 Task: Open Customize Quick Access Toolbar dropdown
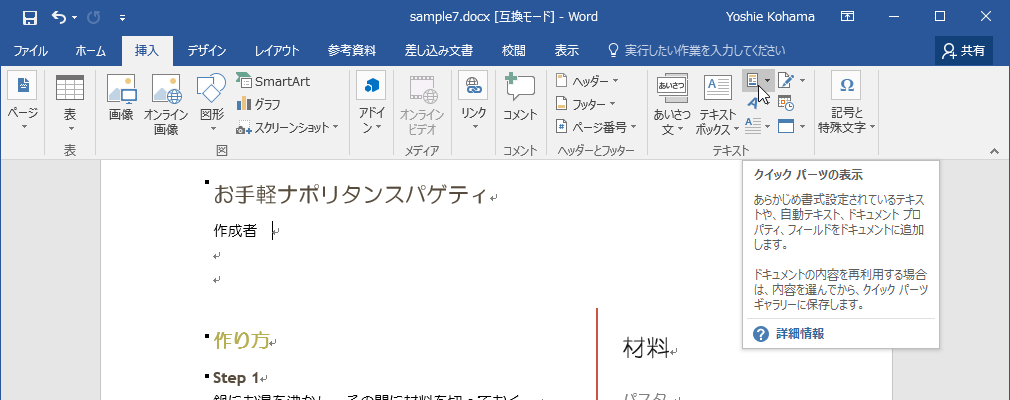(122, 17)
